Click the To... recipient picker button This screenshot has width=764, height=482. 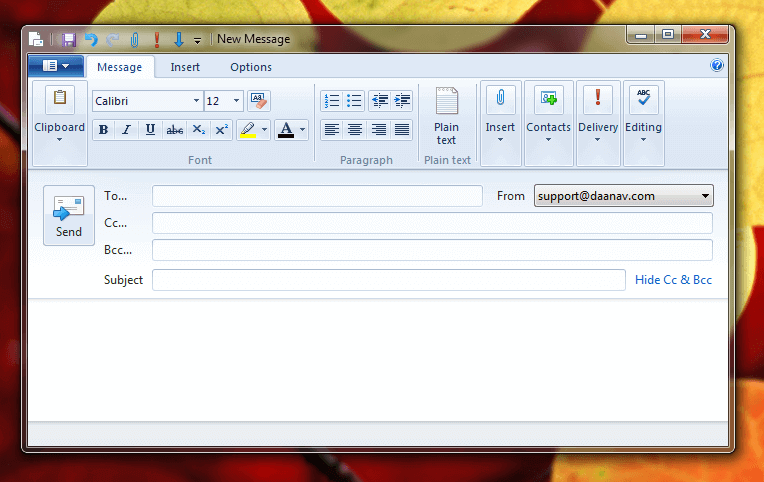(x=115, y=196)
